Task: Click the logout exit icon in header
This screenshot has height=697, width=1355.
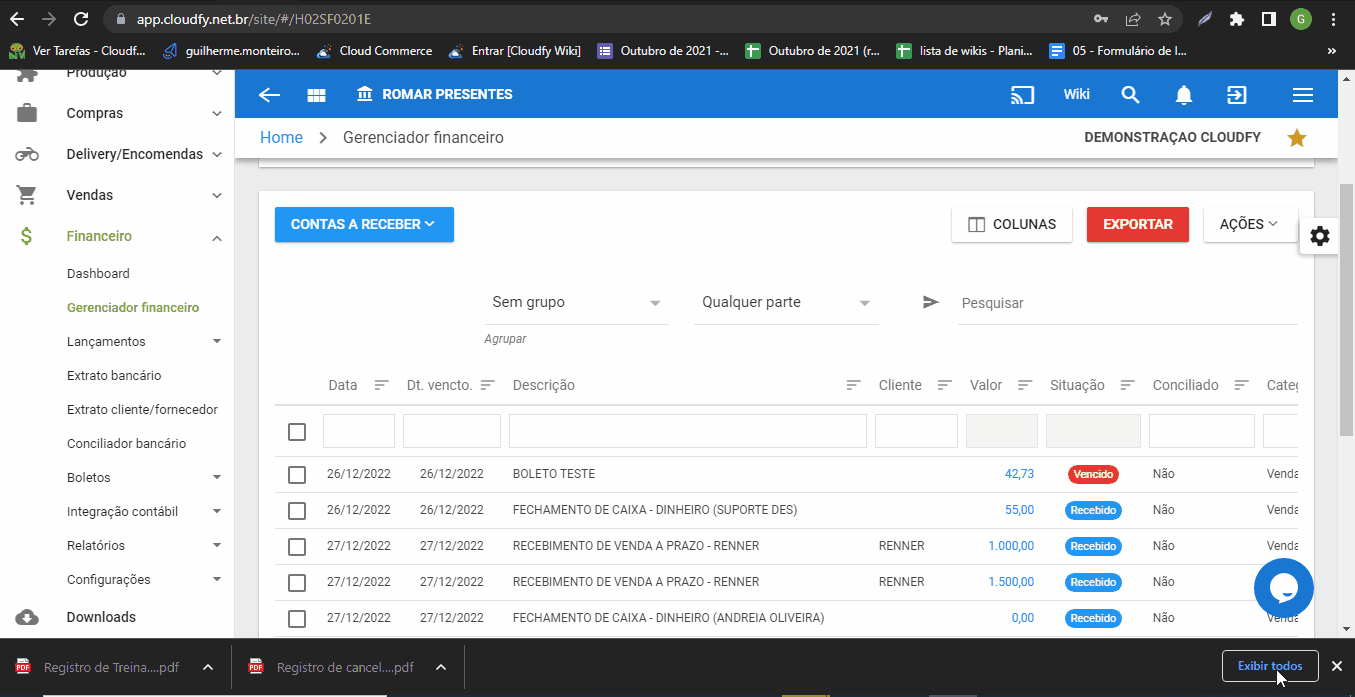Action: (1237, 95)
